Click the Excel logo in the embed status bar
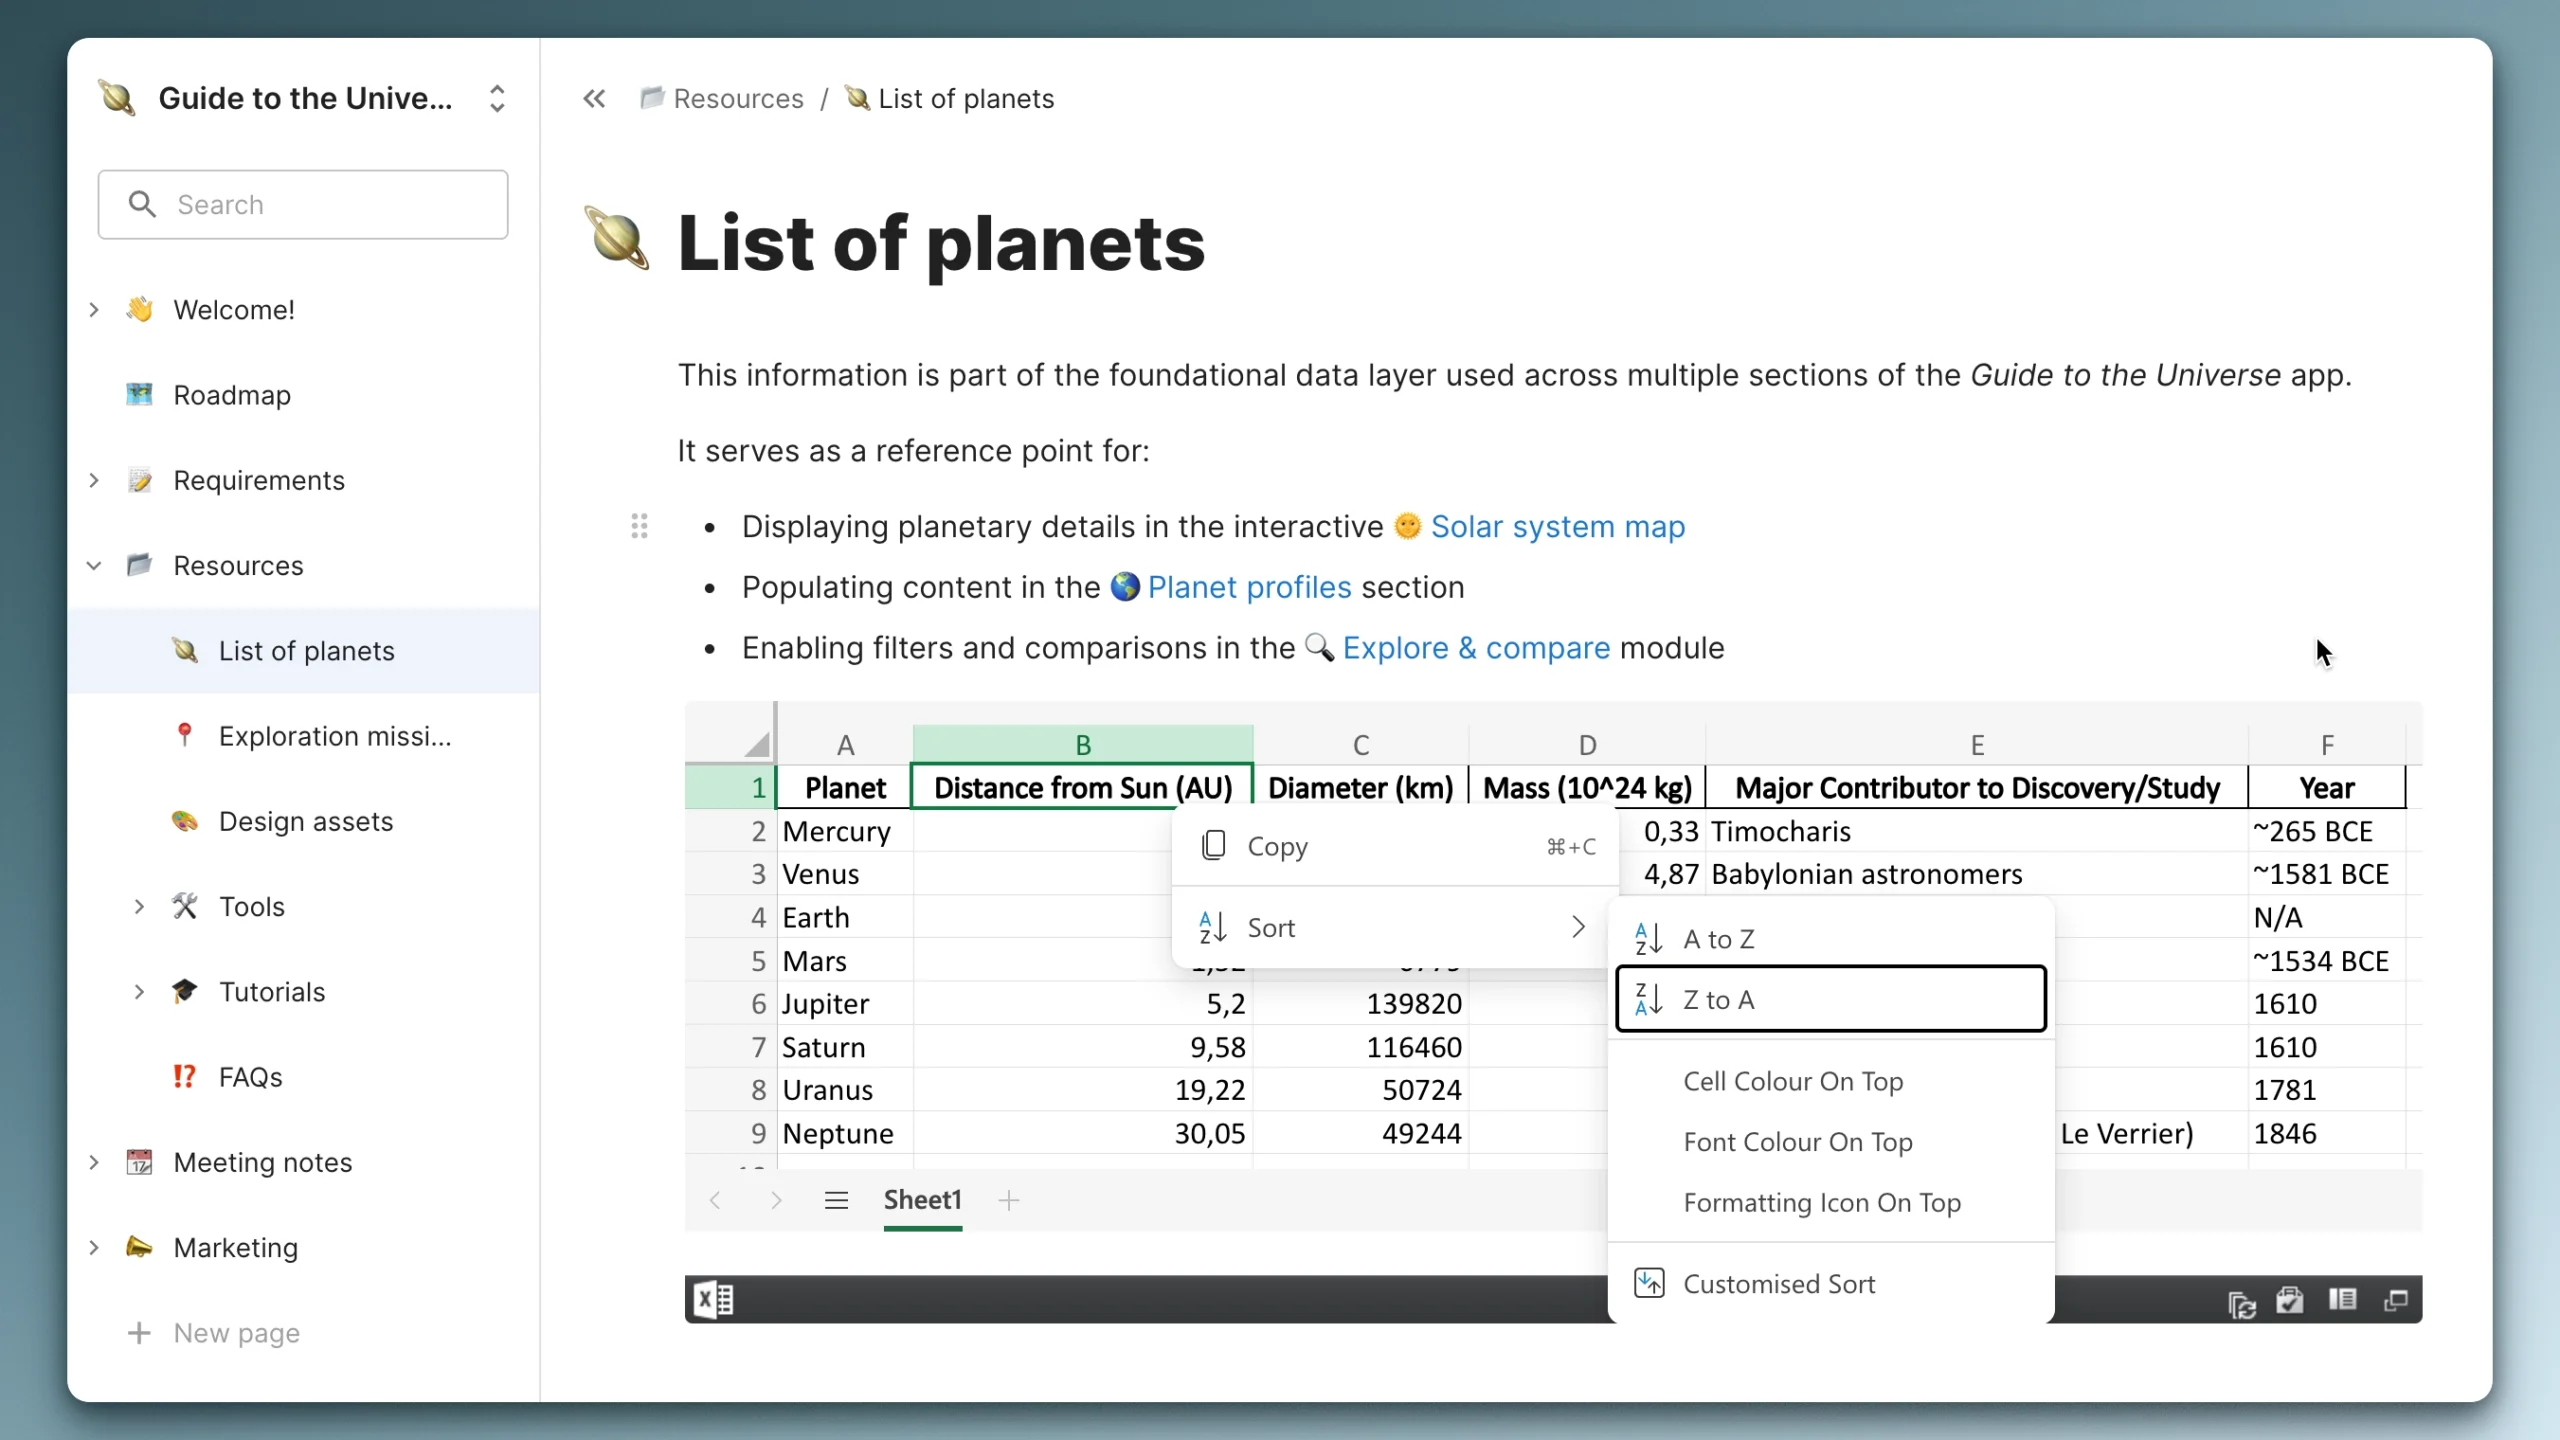Viewport: 2560px width, 1440px height. point(712,1299)
